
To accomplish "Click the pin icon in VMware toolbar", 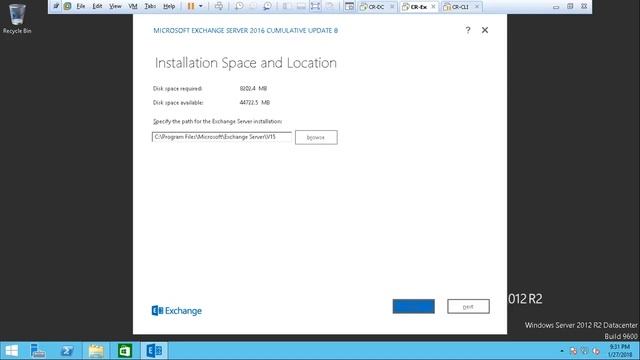I will click(x=56, y=6).
